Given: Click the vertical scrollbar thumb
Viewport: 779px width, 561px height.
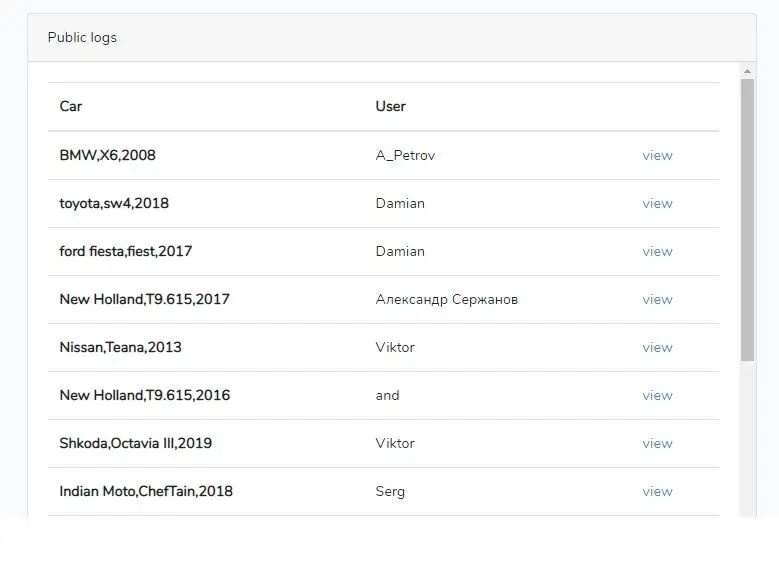Looking at the screenshot, I should [747, 220].
